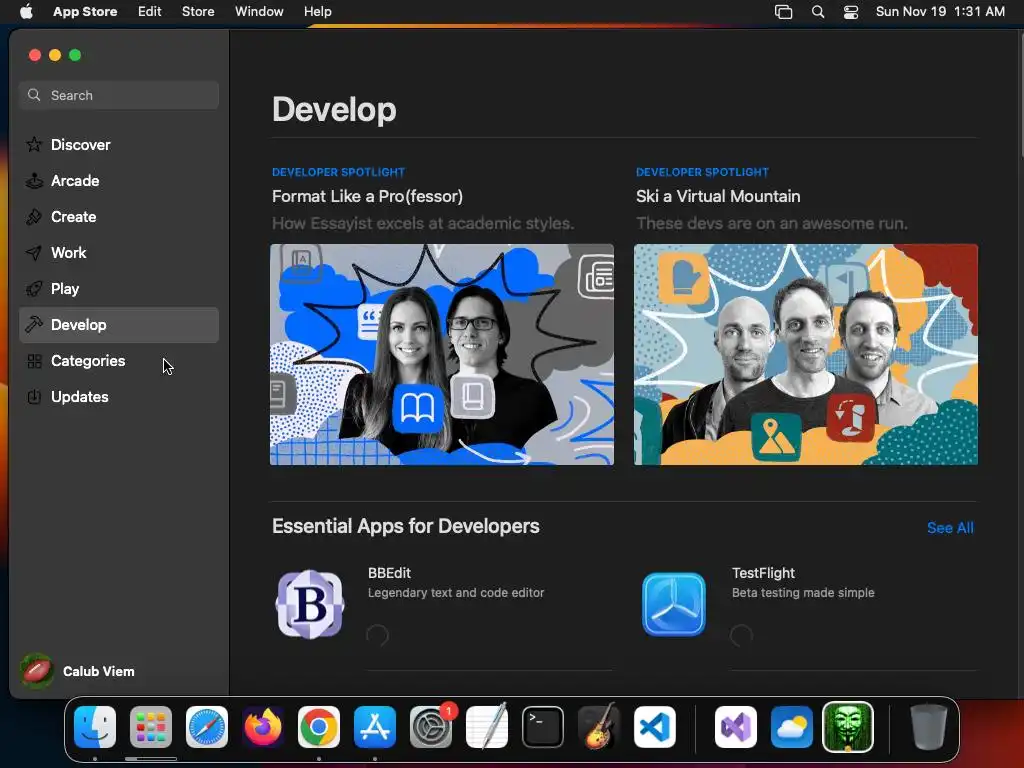Screen dimensions: 1024x768
Task: Open Control Center in the menu bar
Action: pyautogui.click(x=851, y=12)
